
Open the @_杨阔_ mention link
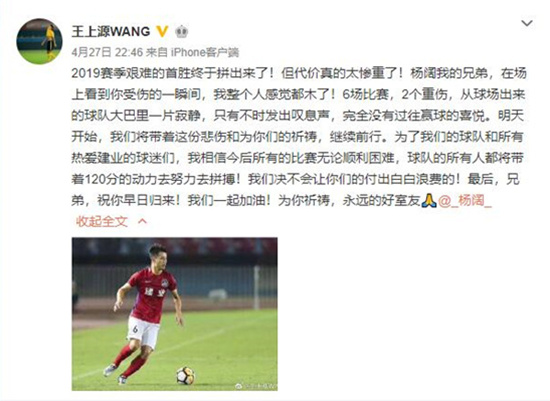coord(465,201)
